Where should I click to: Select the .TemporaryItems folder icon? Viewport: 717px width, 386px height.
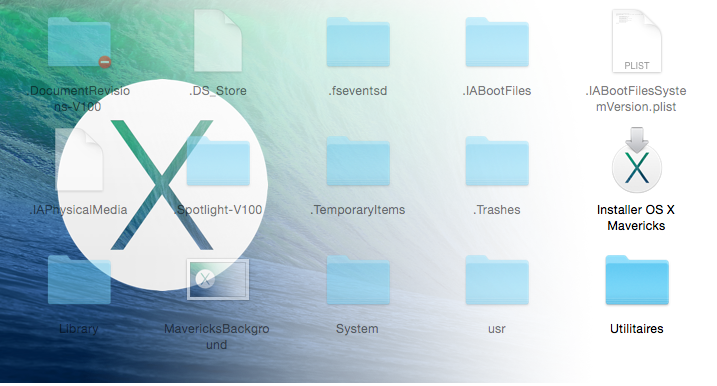pyautogui.click(x=358, y=161)
